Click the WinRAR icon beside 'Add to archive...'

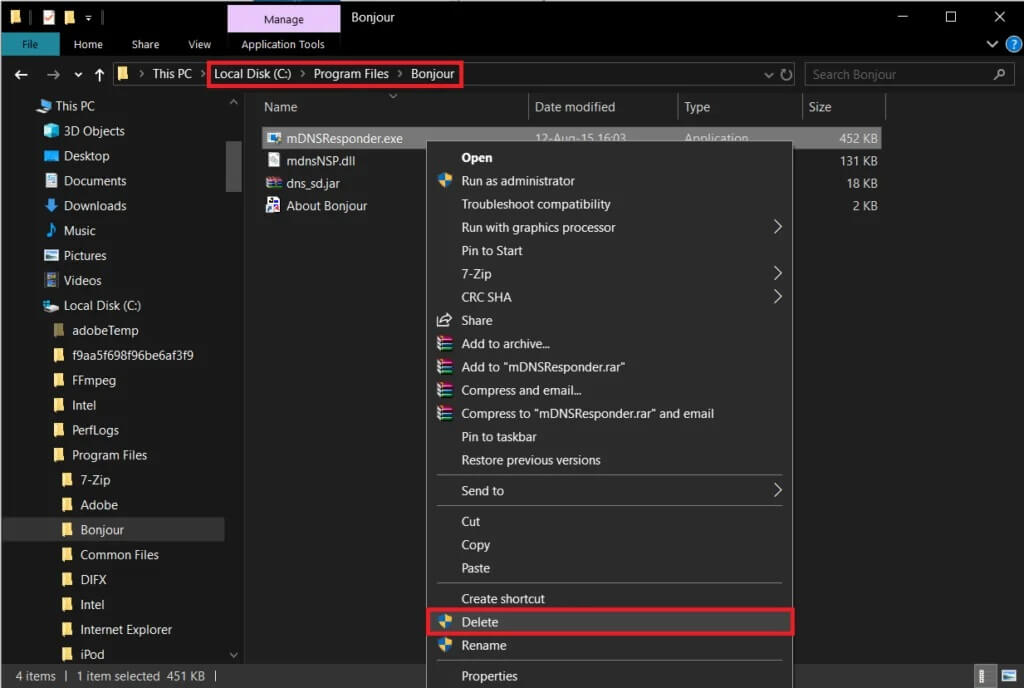pos(446,343)
